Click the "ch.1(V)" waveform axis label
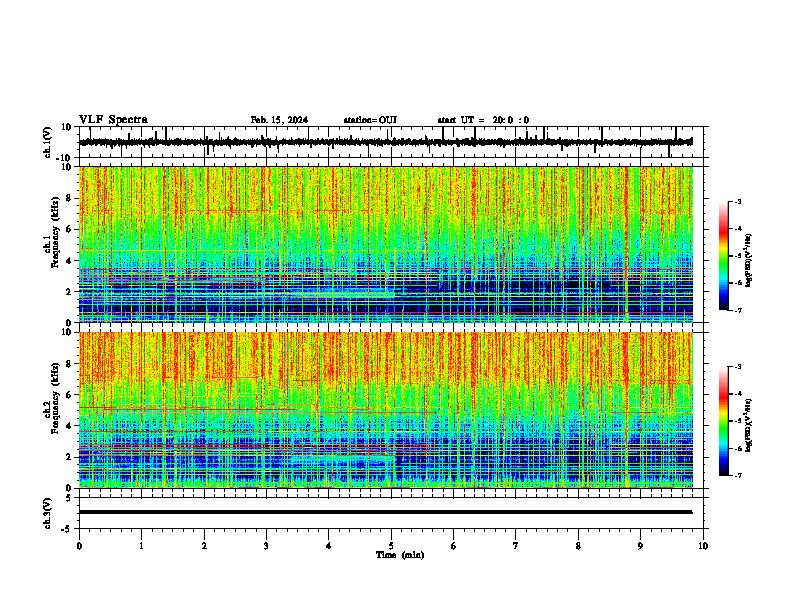 coord(48,142)
